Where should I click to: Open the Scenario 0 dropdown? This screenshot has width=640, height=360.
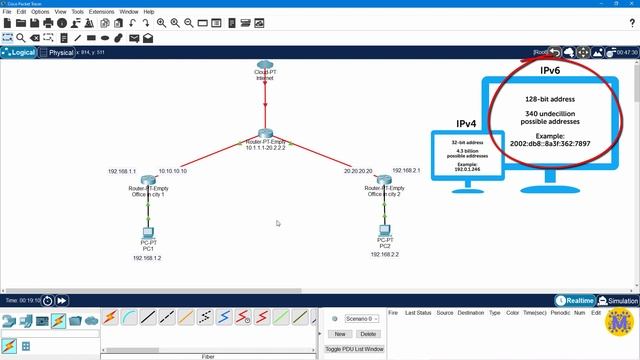click(x=362, y=318)
